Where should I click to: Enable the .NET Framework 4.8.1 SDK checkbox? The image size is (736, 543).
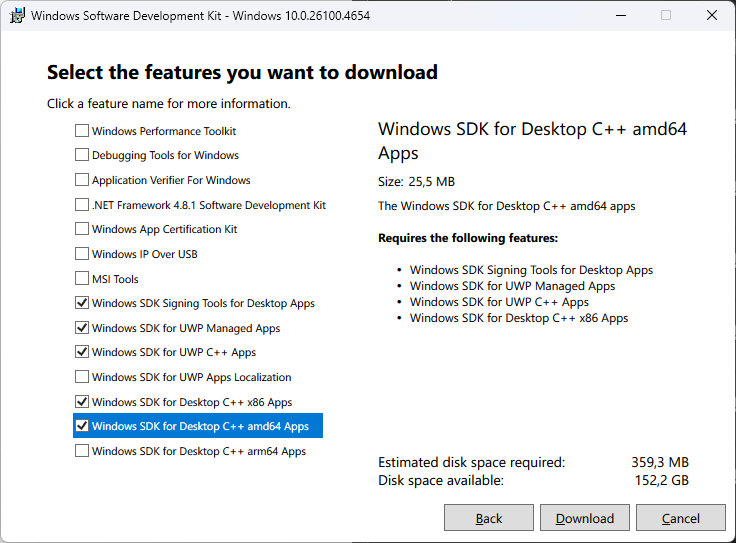pos(82,205)
